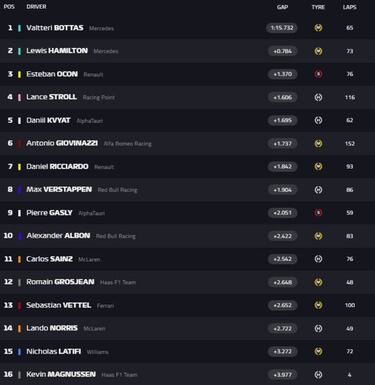
Task: Click Stroll's white hard tyre icon
Action: pyautogui.click(x=318, y=97)
